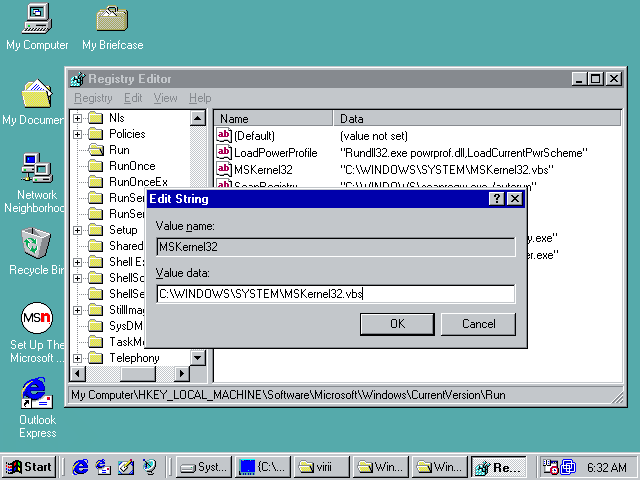Open My Briefcase desktop icon
The image size is (640, 480).
click(112, 19)
